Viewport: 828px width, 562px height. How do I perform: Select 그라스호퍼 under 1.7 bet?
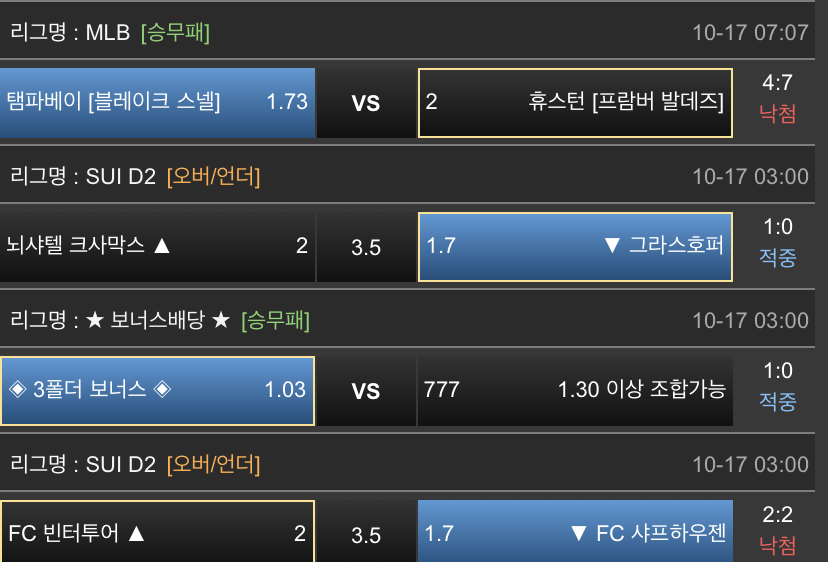click(x=575, y=246)
